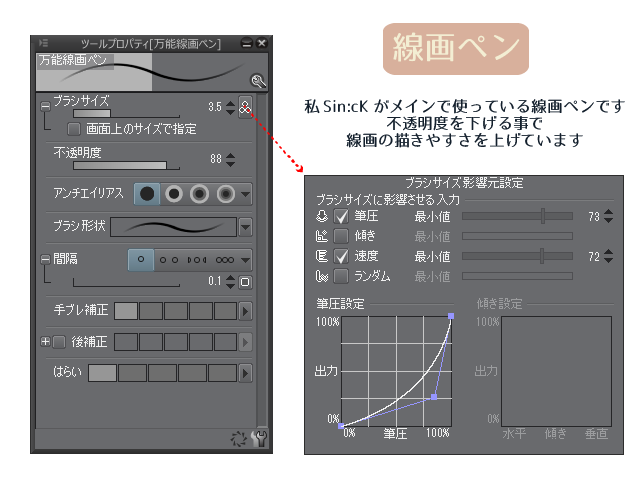Minimize the tool property palette
This screenshot has height=480, width=640.
[x=247, y=43]
